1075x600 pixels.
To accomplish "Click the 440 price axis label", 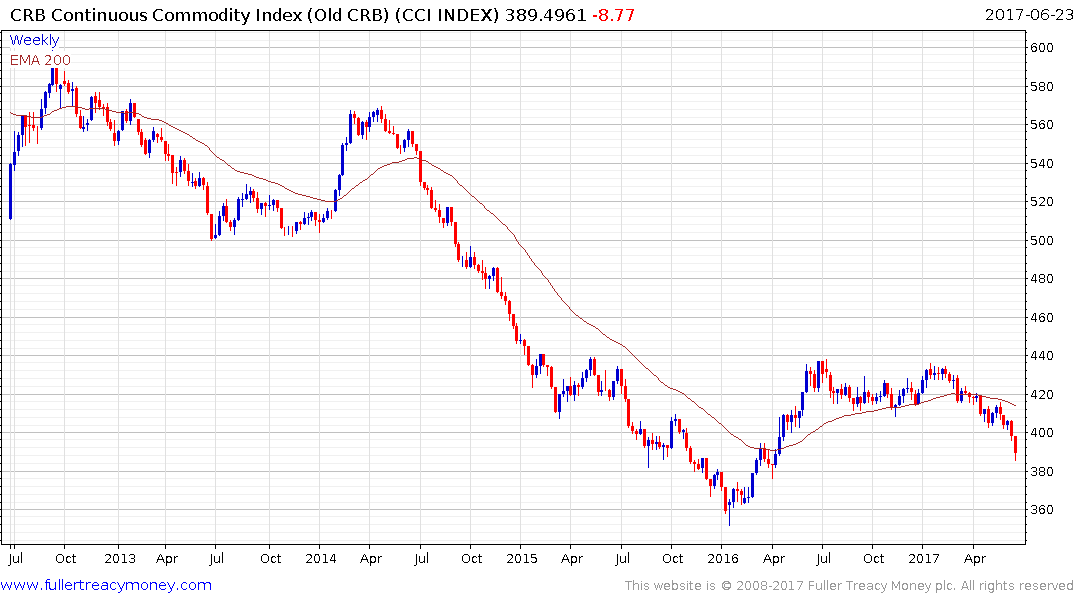I will [x=1042, y=356].
